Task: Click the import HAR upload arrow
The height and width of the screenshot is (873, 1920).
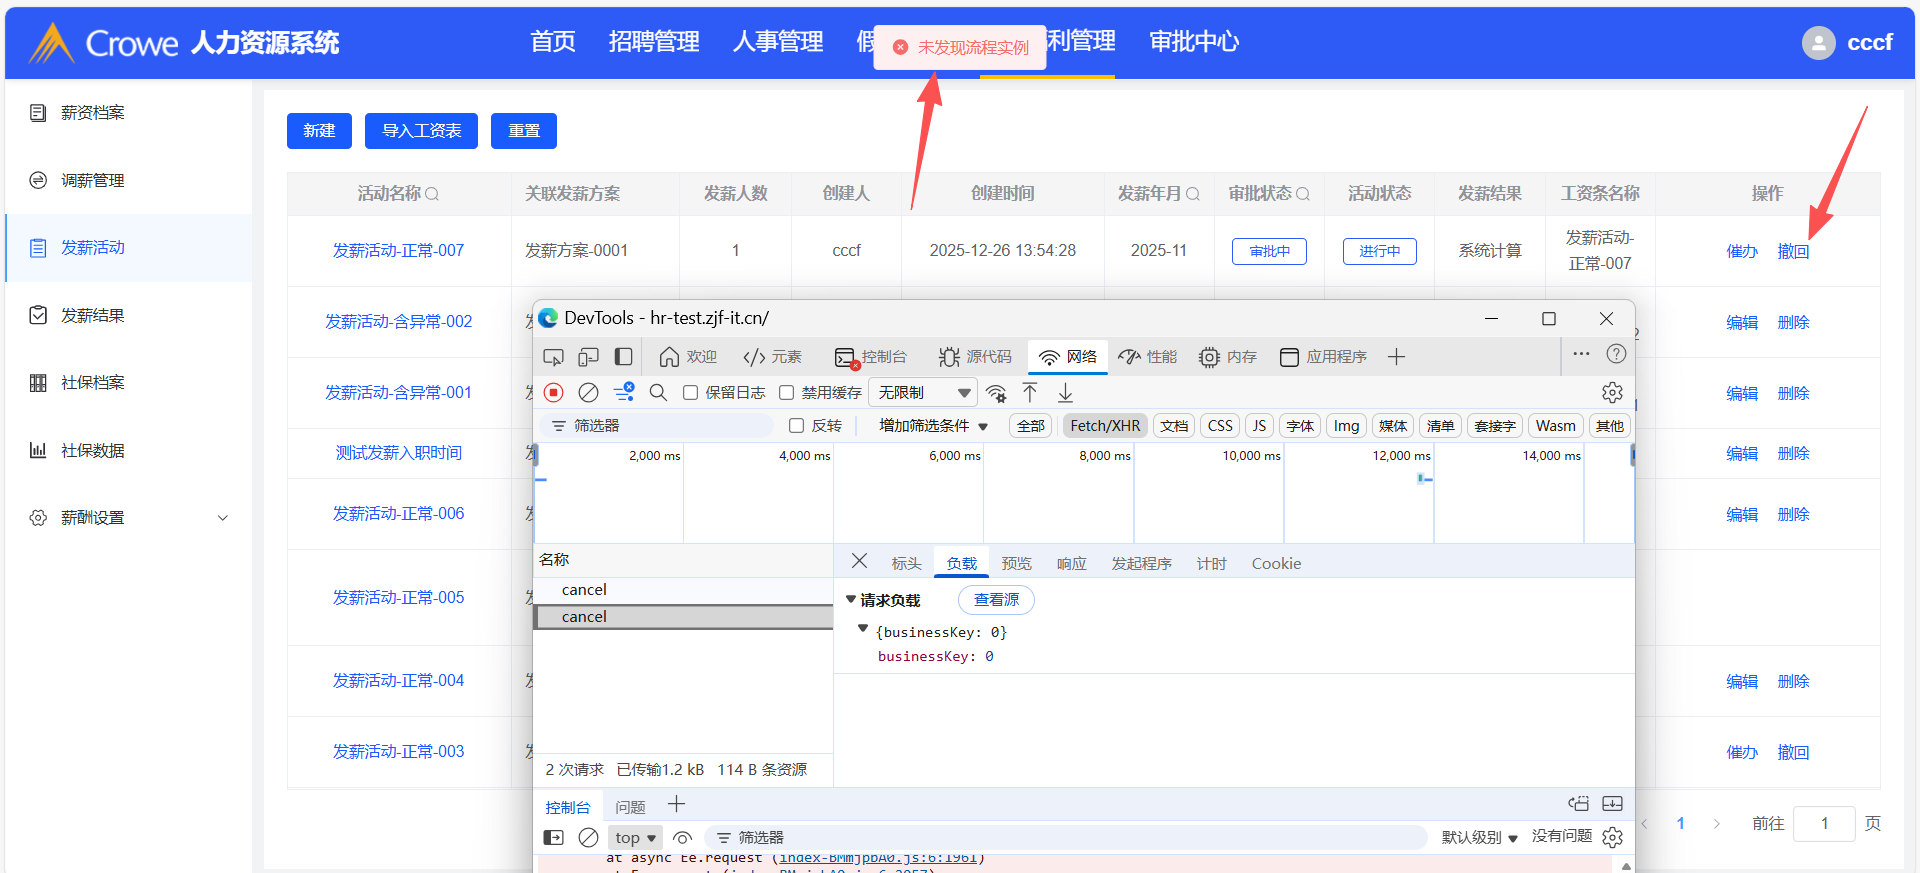Action: [x=1030, y=392]
